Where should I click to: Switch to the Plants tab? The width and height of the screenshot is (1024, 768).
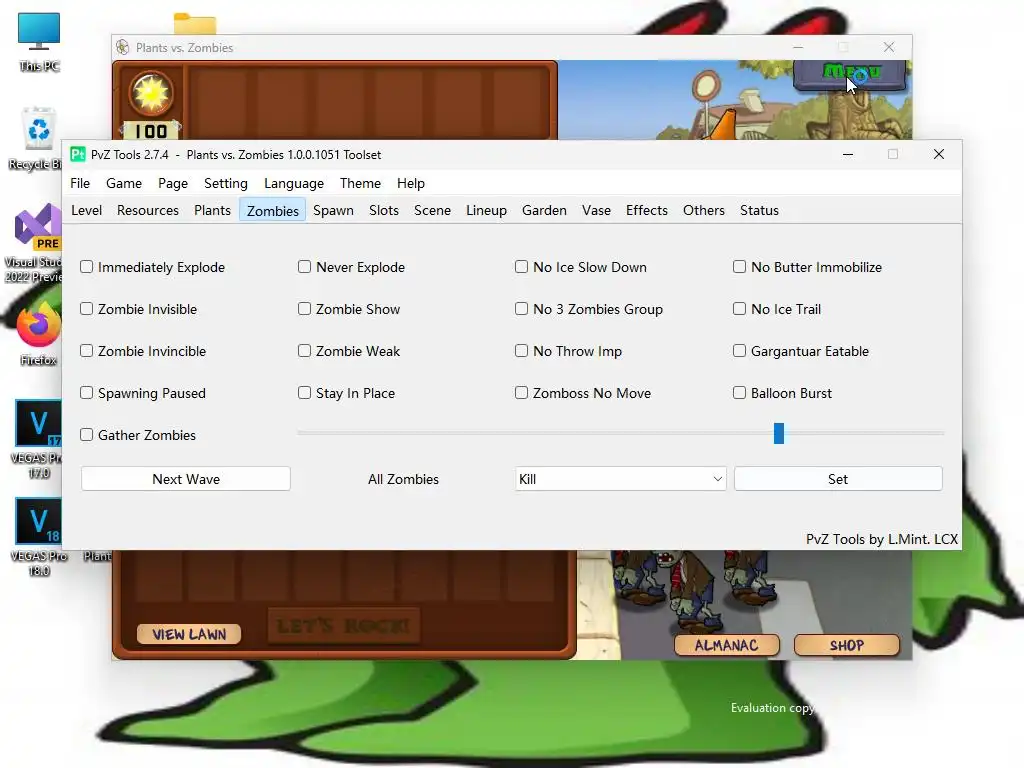point(212,210)
